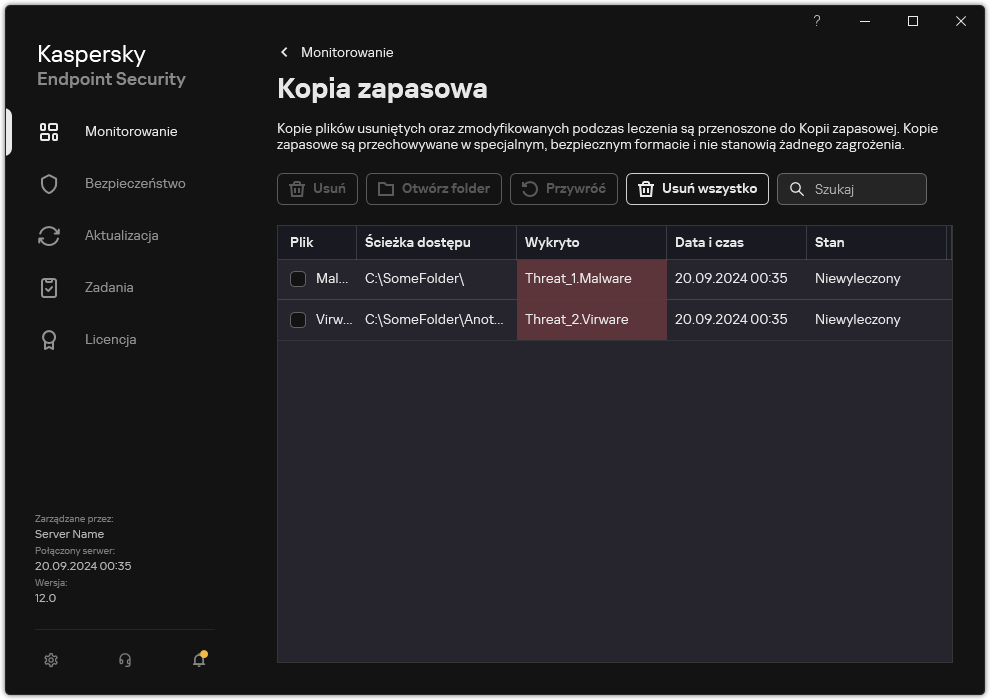Select the Licencja key icon
Image resolution: width=990 pixels, height=700 pixels.
pos(48,339)
